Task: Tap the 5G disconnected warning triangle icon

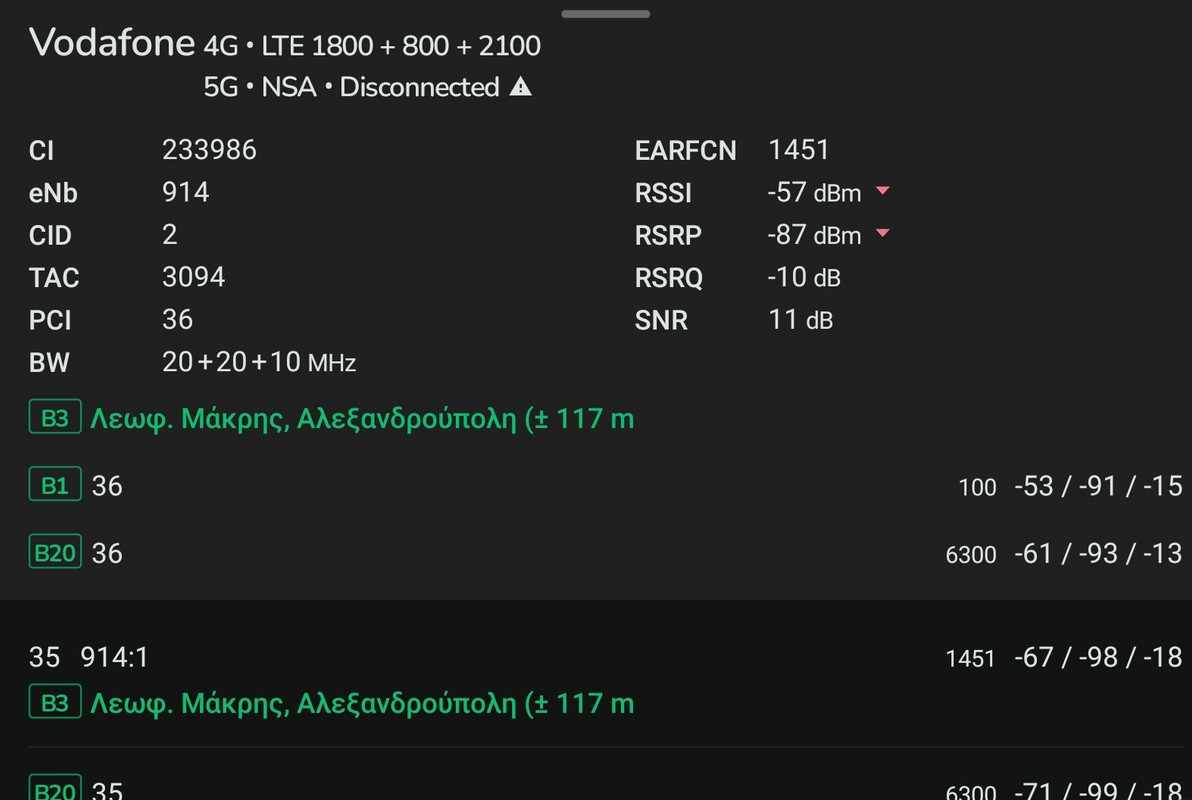Action: point(520,87)
